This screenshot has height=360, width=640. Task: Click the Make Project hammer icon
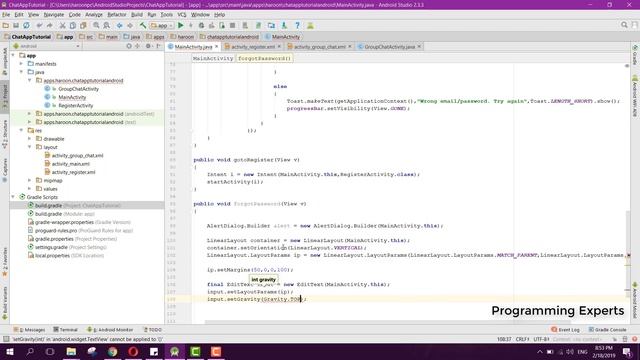tap(143, 25)
